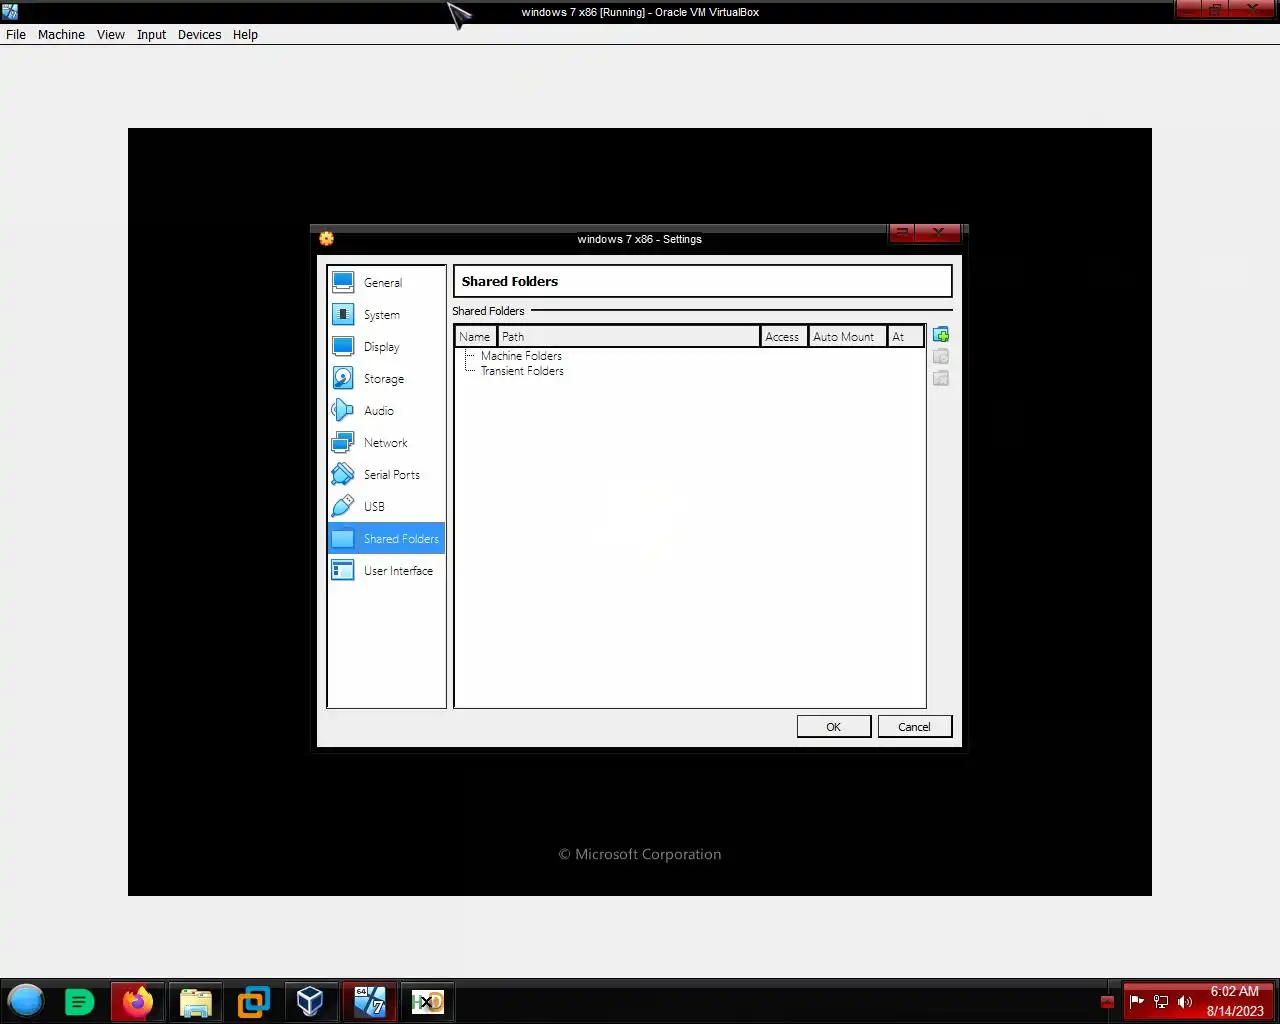The width and height of the screenshot is (1280, 1024).
Task: Click the remove shared folder icon
Action: coord(941,378)
